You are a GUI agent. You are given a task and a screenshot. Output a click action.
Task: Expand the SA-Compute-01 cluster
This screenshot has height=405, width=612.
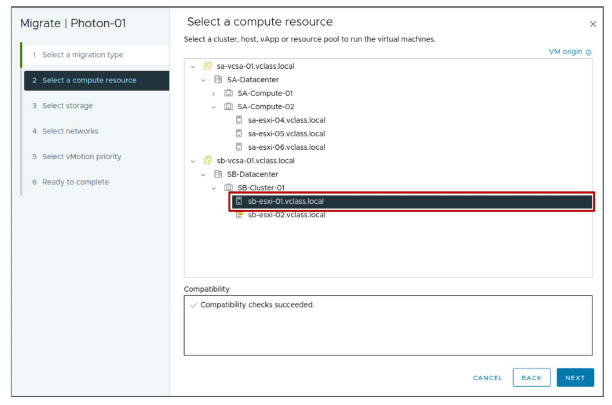click(213, 94)
